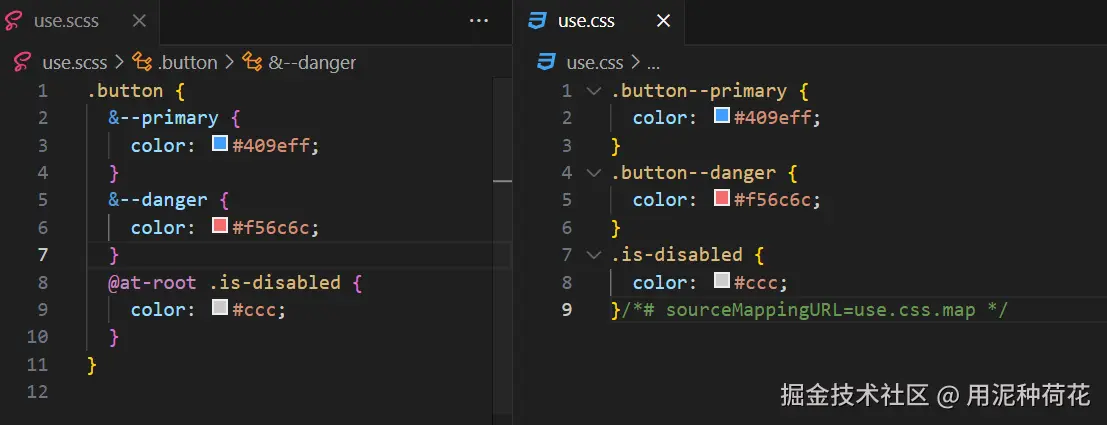1107x425 pixels.
Task: Click the CSS icon on use.css tab
Action: (x=538, y=20)
